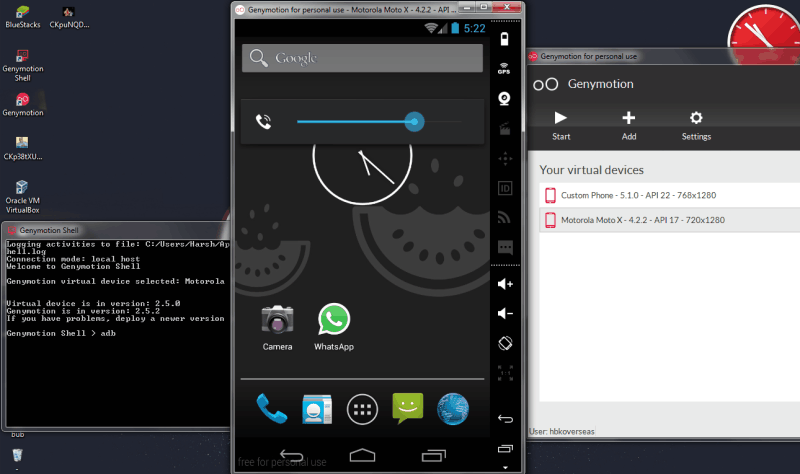Viewport: 800px width, 474px height.
Task: Click the Google search bar on the emulator
Action: coord(362,58)
